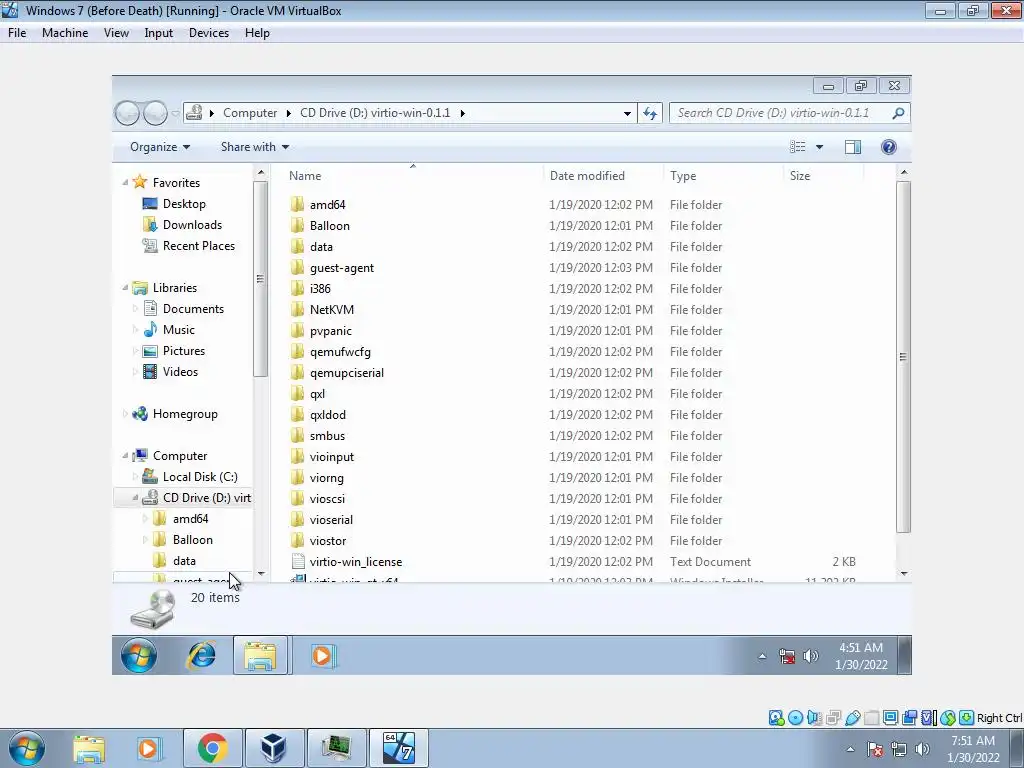Viewport: 1024px width, 768px height.
Task: Open the VirtualBox Help menu
Action: pyautogui.click(x=257, y=33)
